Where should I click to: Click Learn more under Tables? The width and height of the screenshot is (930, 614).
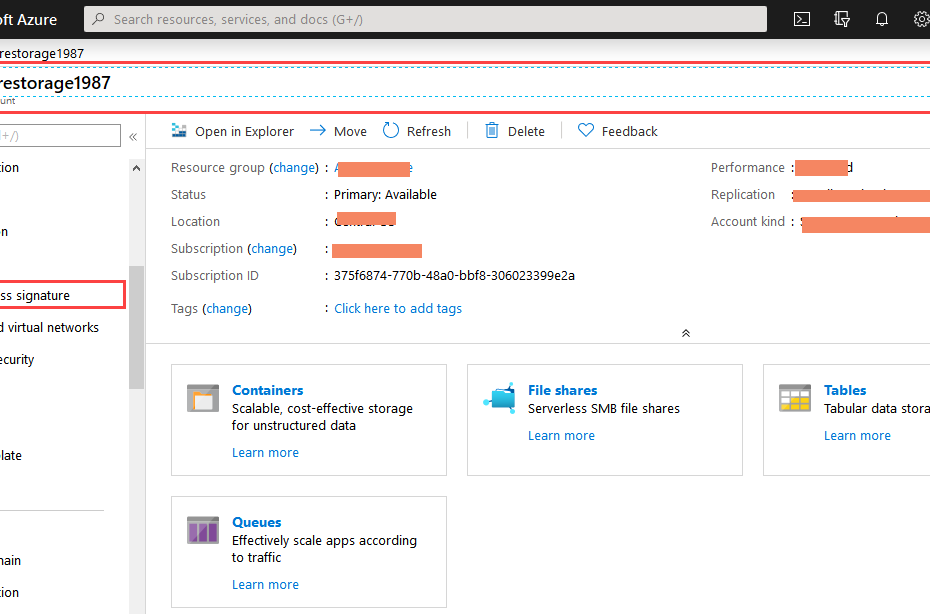[x=857, y=435]
